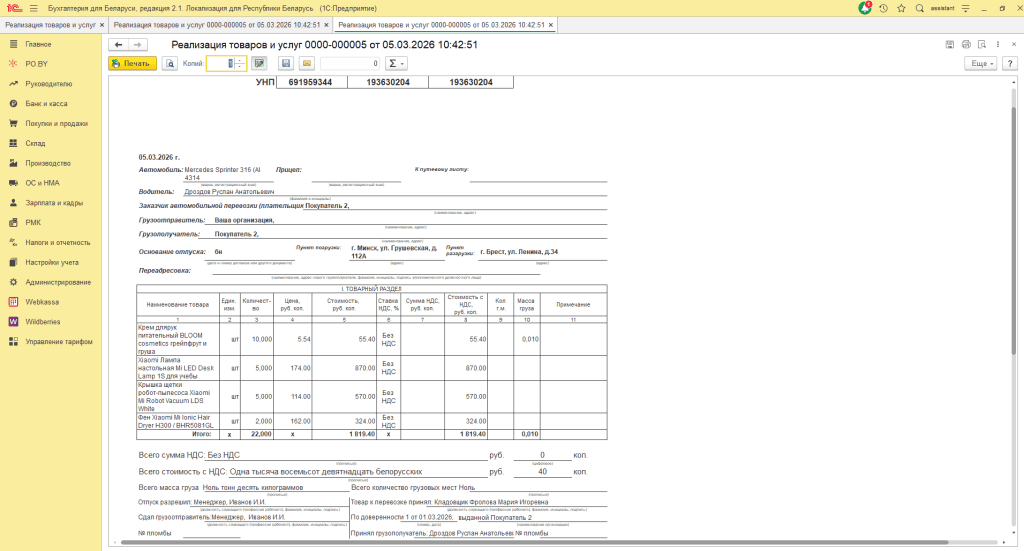Open the notifications bell icon
The width and height of the screenshot is (1024, 551).
(865, 8)
